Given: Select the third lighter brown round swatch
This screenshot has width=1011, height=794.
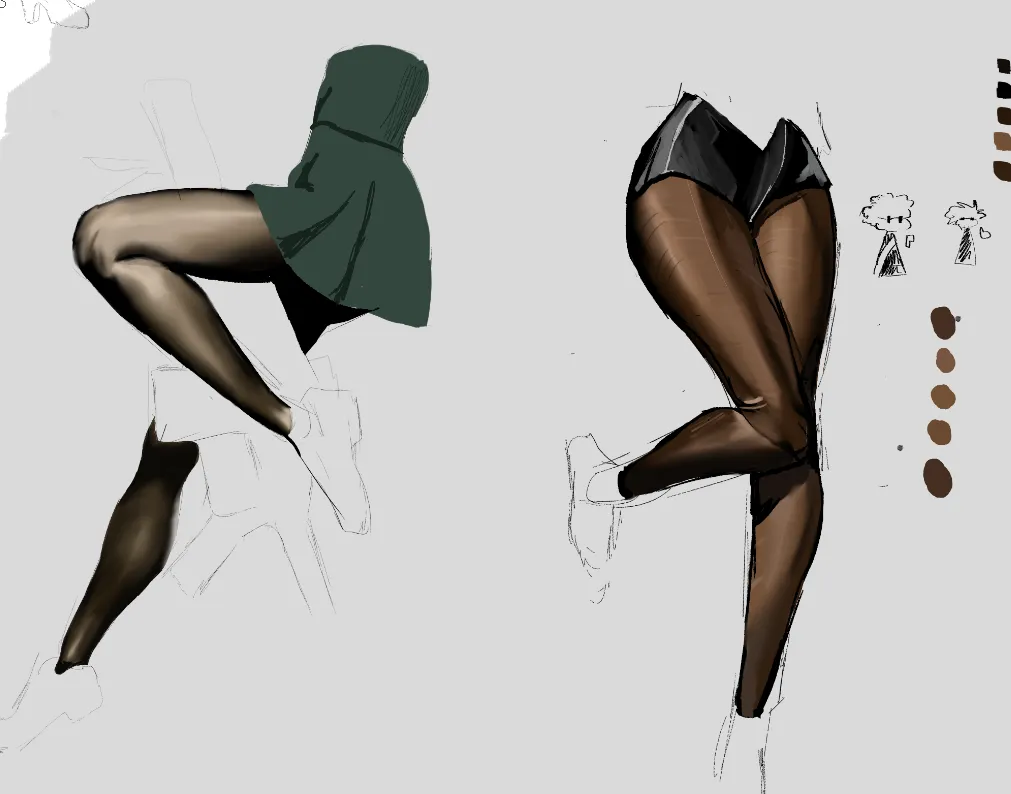Looking at the screenshot, I should 942,397.
